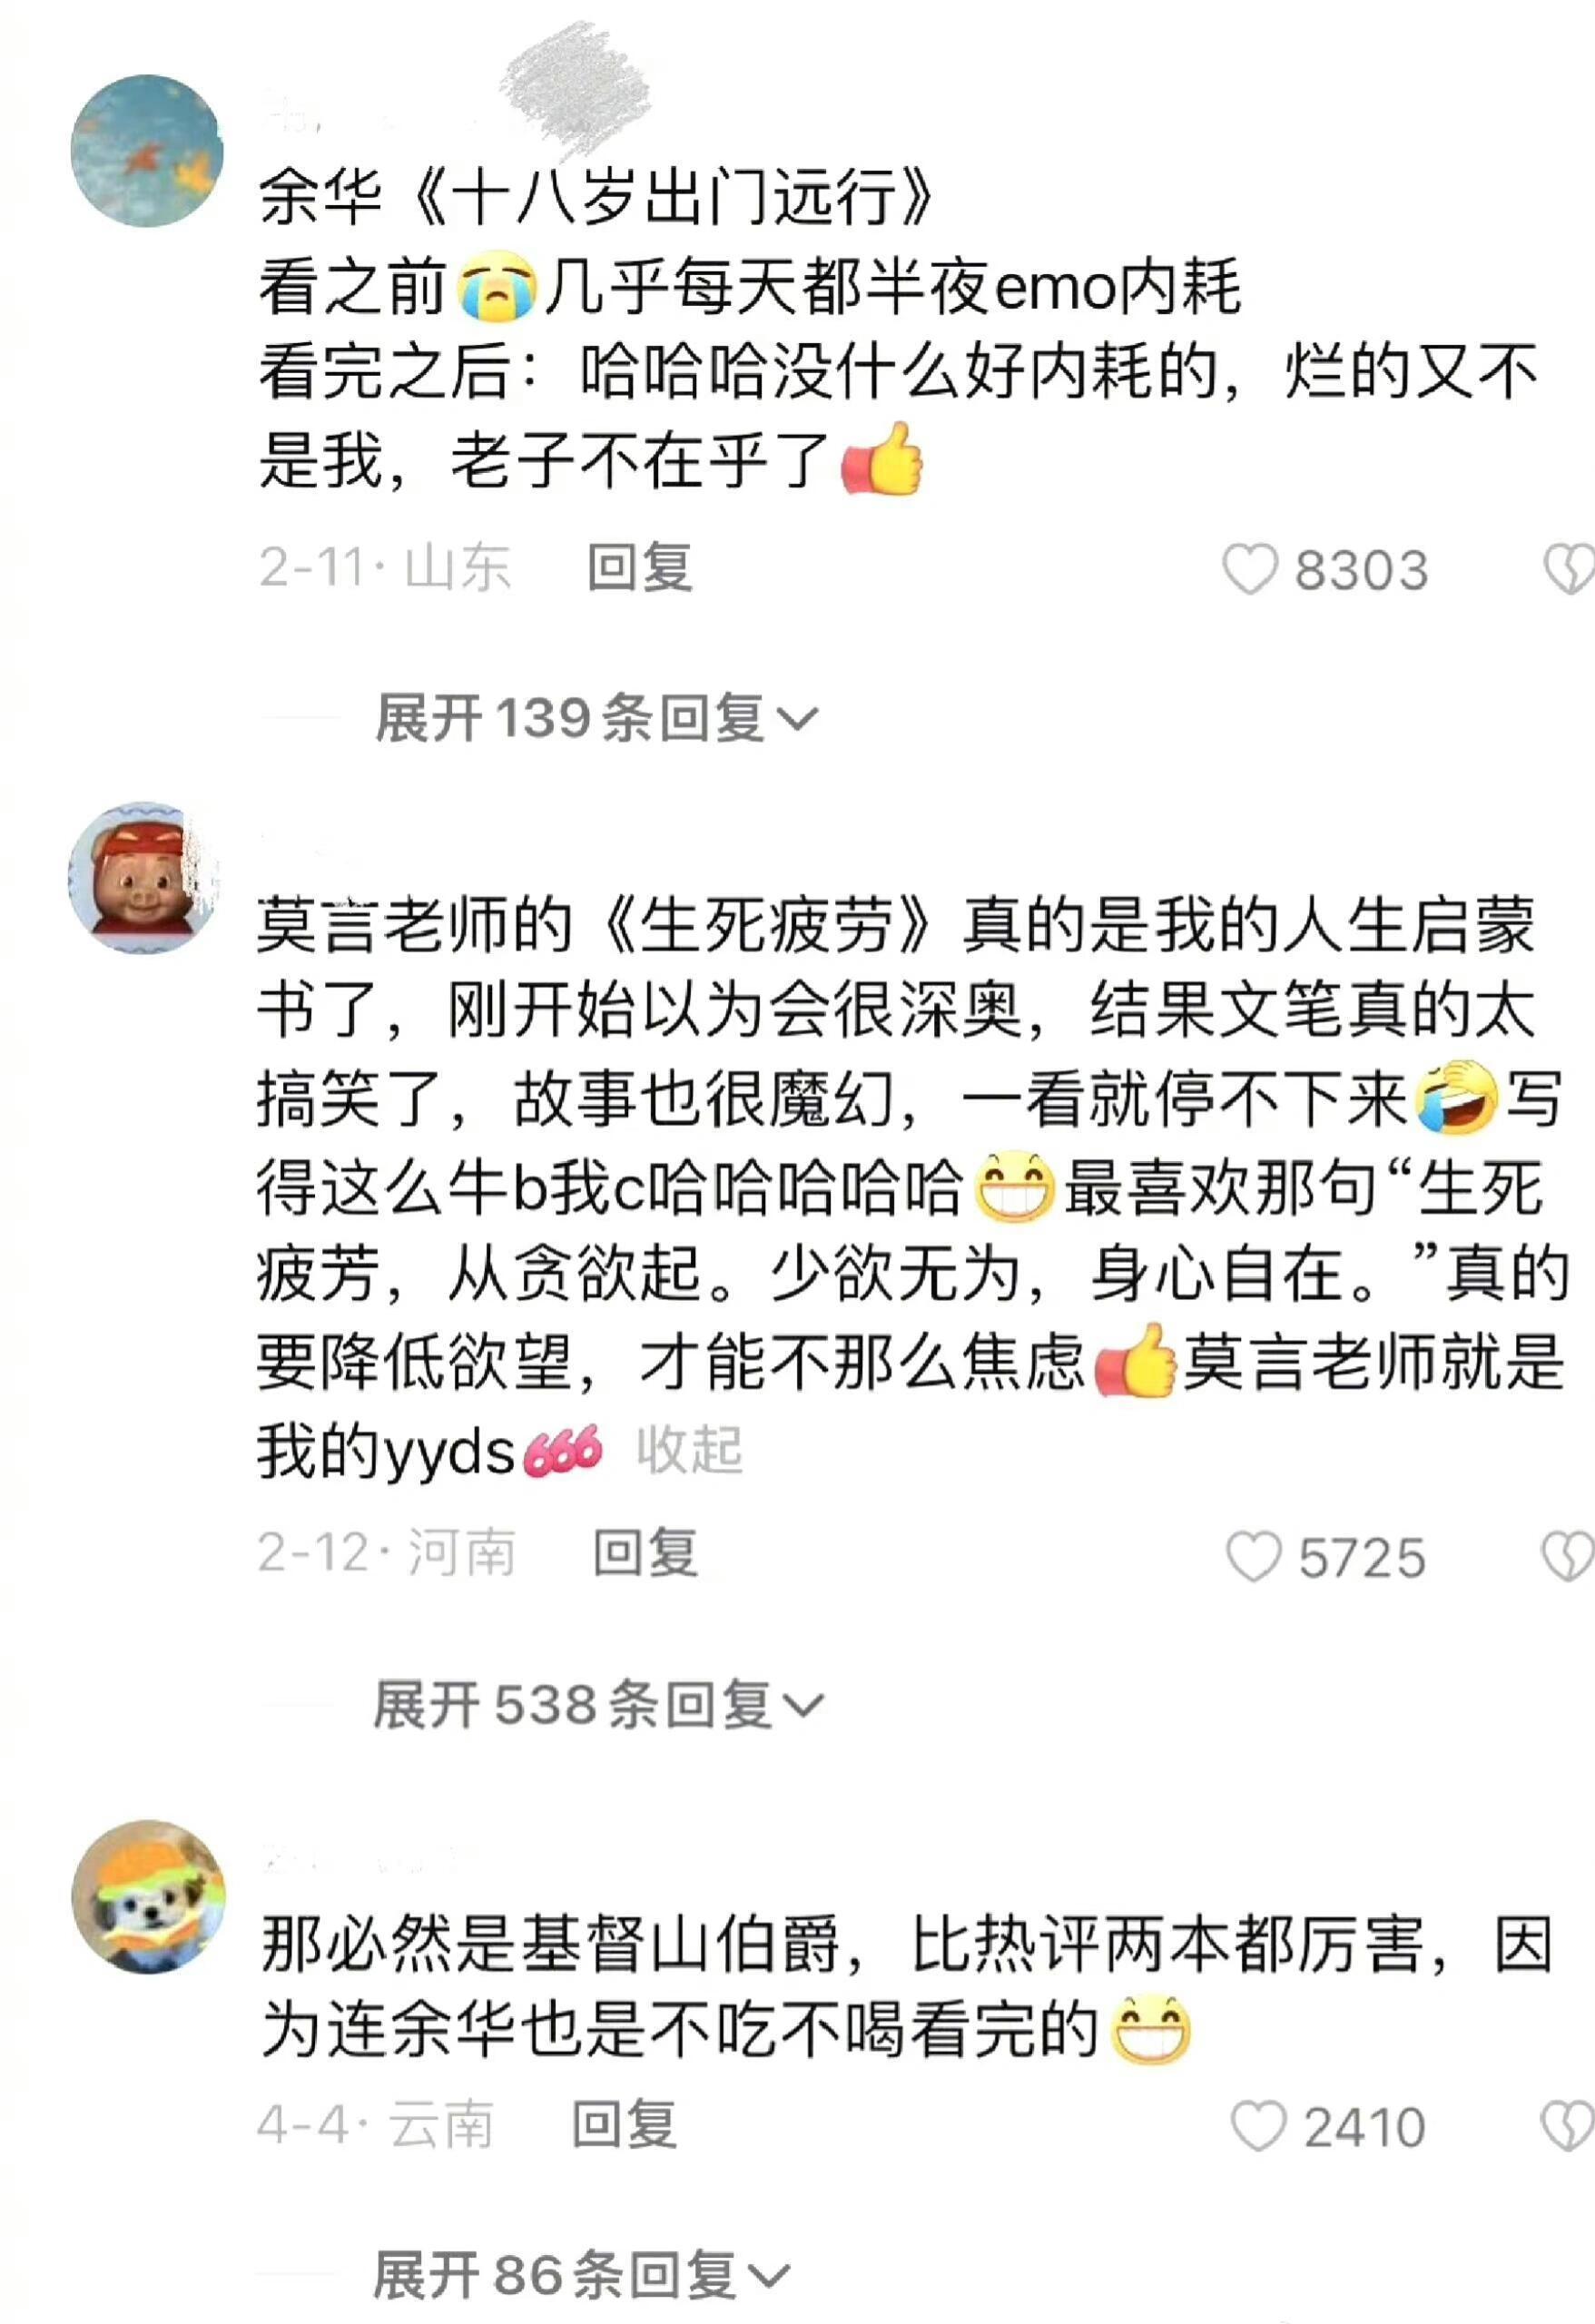Open the puppy with hat avatar profile
Image resolution: width=1595 pixels, height=2324 pixels.
tap(148, 1897)
